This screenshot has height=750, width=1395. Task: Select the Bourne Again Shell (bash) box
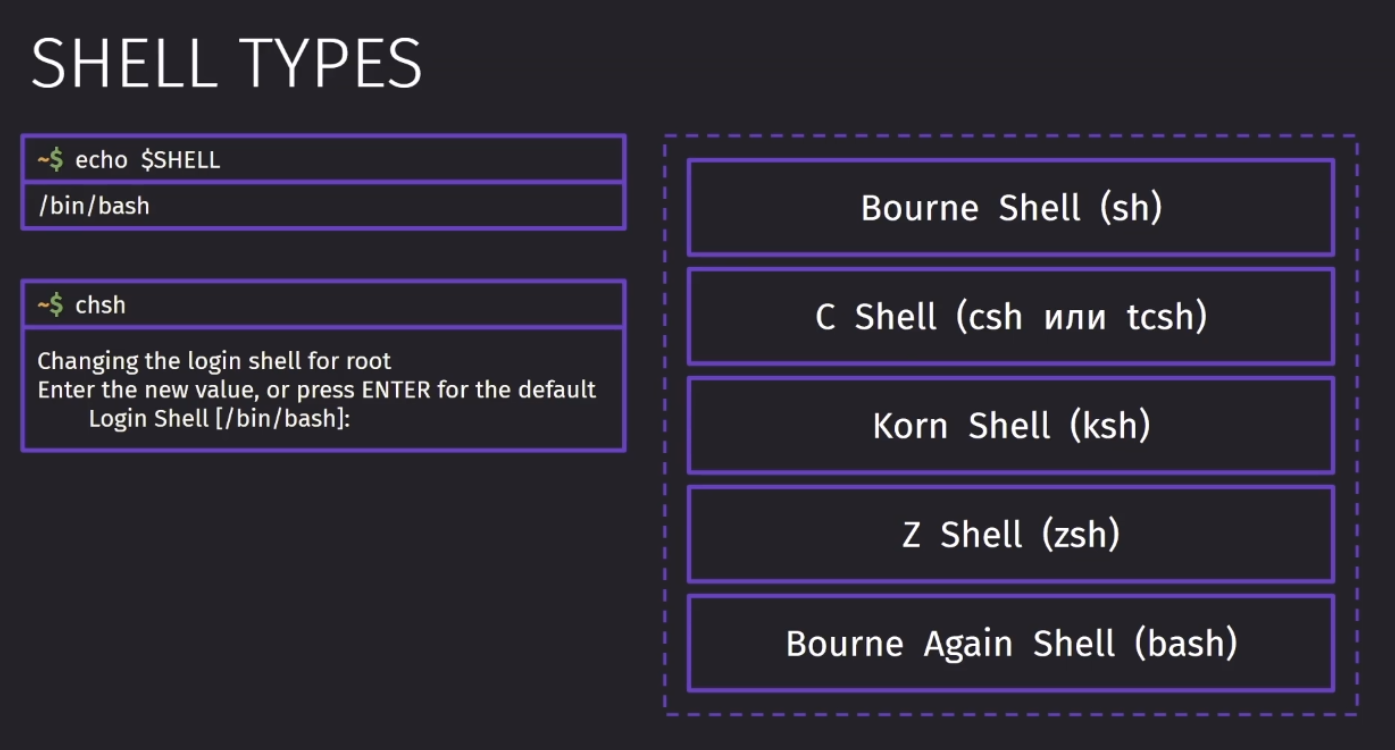[x=1011, y=643]
